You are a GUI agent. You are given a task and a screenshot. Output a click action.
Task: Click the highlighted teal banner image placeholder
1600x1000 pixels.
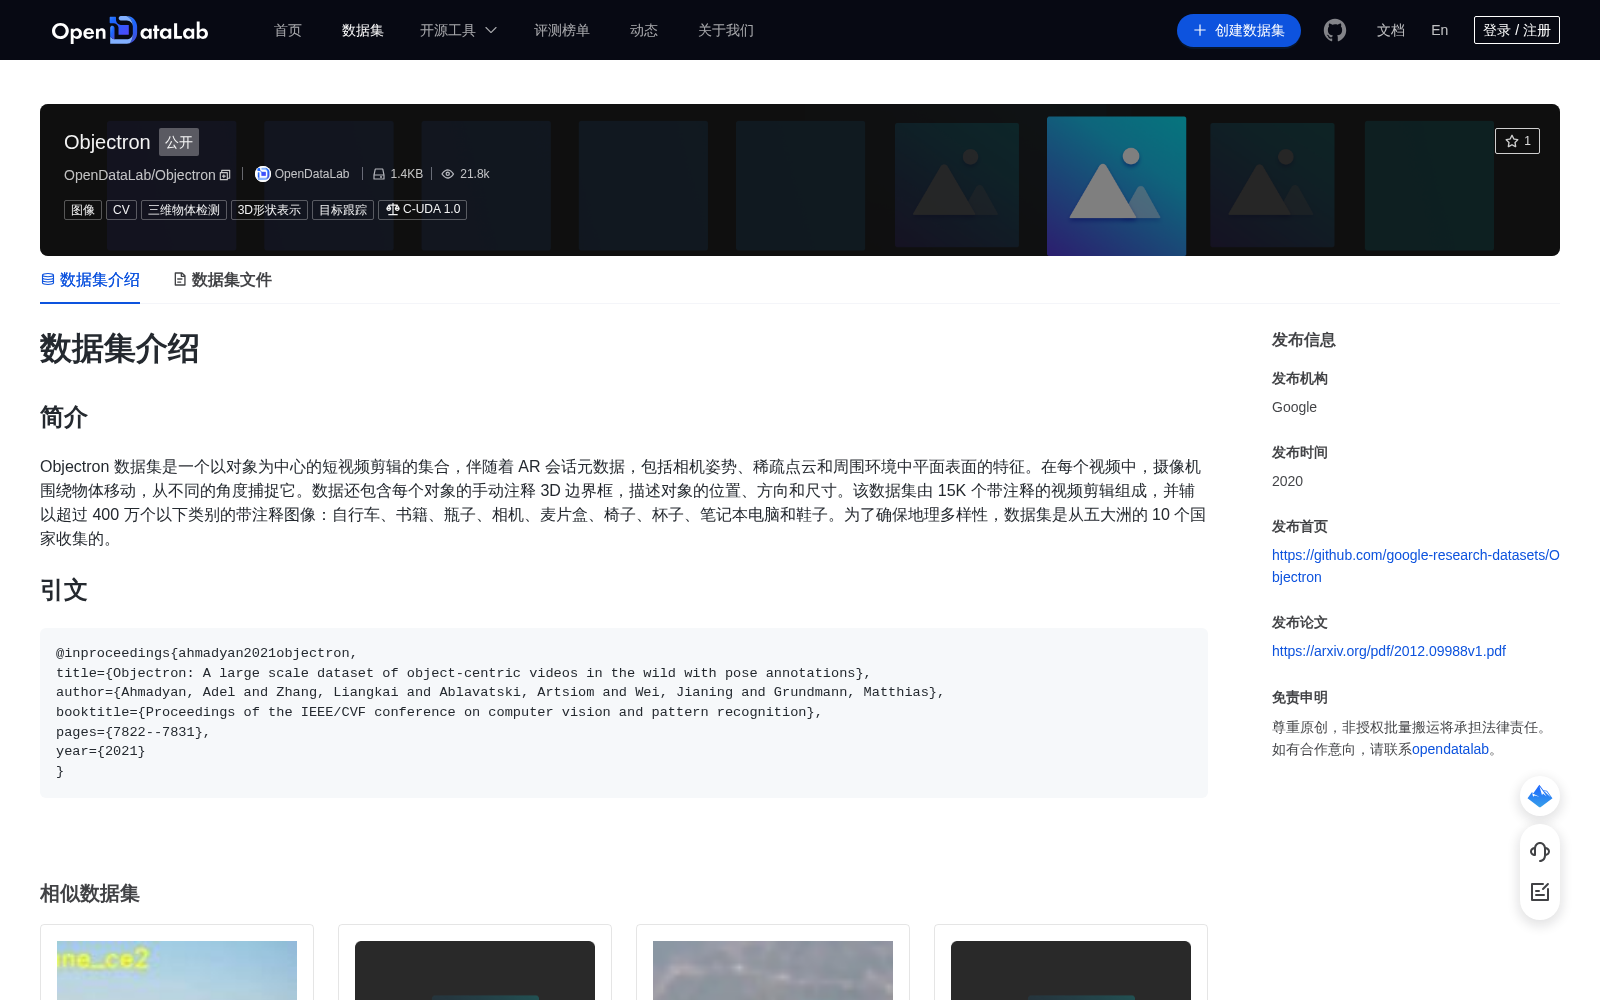(1116, 186)
